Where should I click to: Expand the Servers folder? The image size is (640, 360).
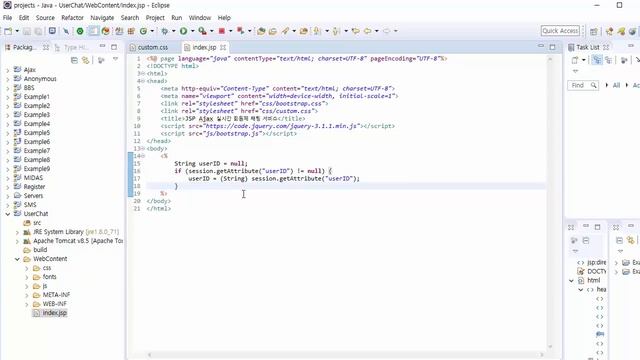[7, 196]
